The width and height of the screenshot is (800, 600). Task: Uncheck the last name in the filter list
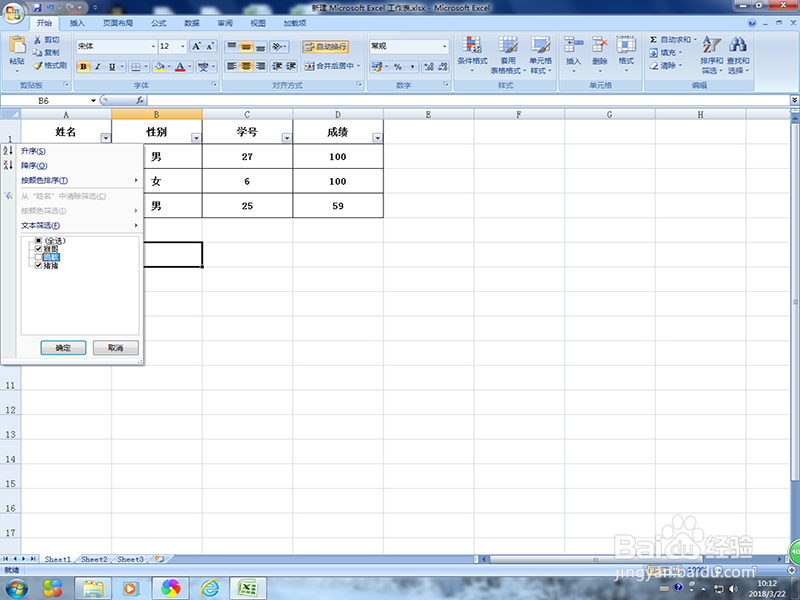tap(38, 265)
